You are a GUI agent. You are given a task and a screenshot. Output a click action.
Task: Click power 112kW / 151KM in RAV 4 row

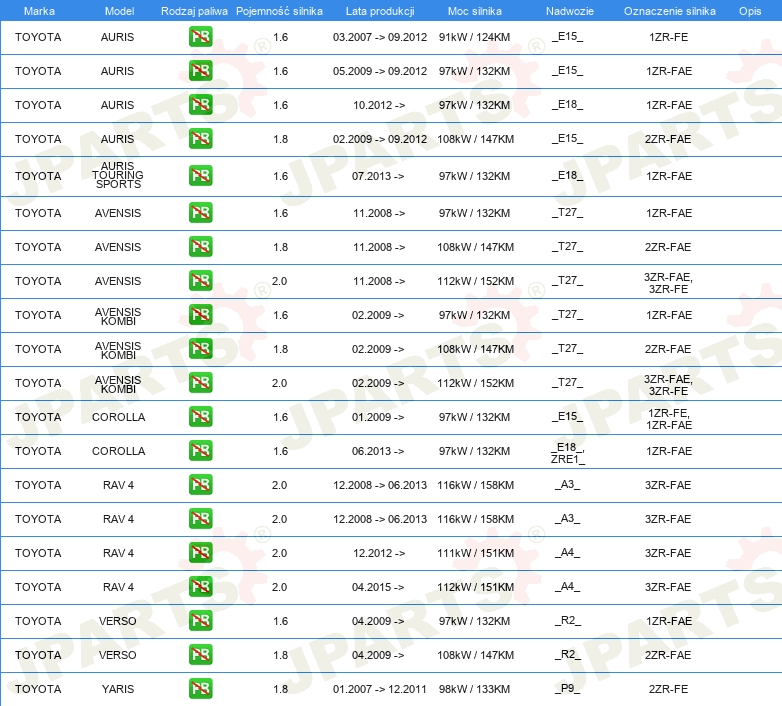click(x=475, y=587)
